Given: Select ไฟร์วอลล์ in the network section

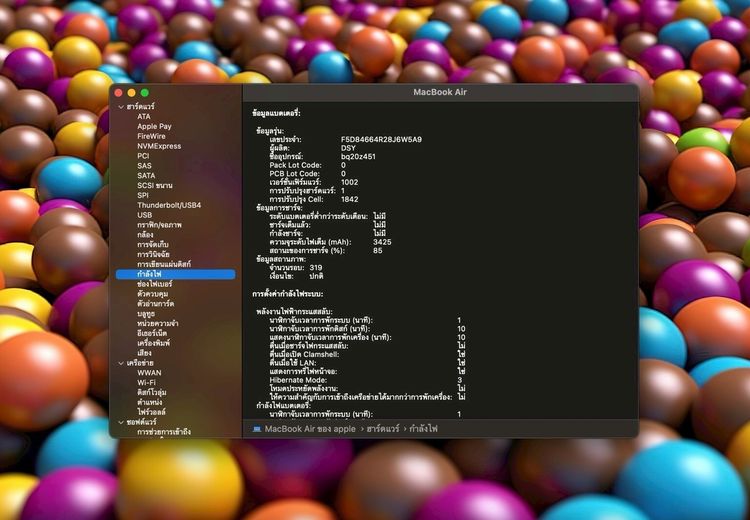Looking at the screenshot, I should (x=152, y=411).
